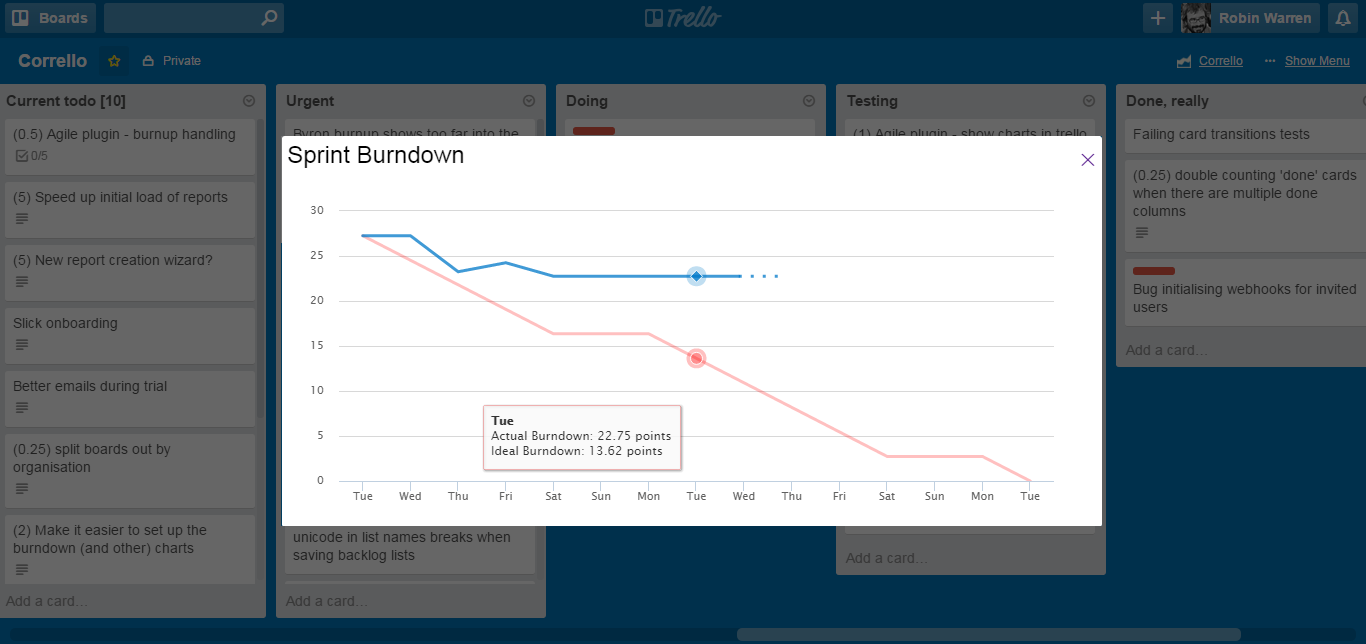Open card Speed up initial load of reports
This screenshot has width=1366, height=644.
point(130,209)
